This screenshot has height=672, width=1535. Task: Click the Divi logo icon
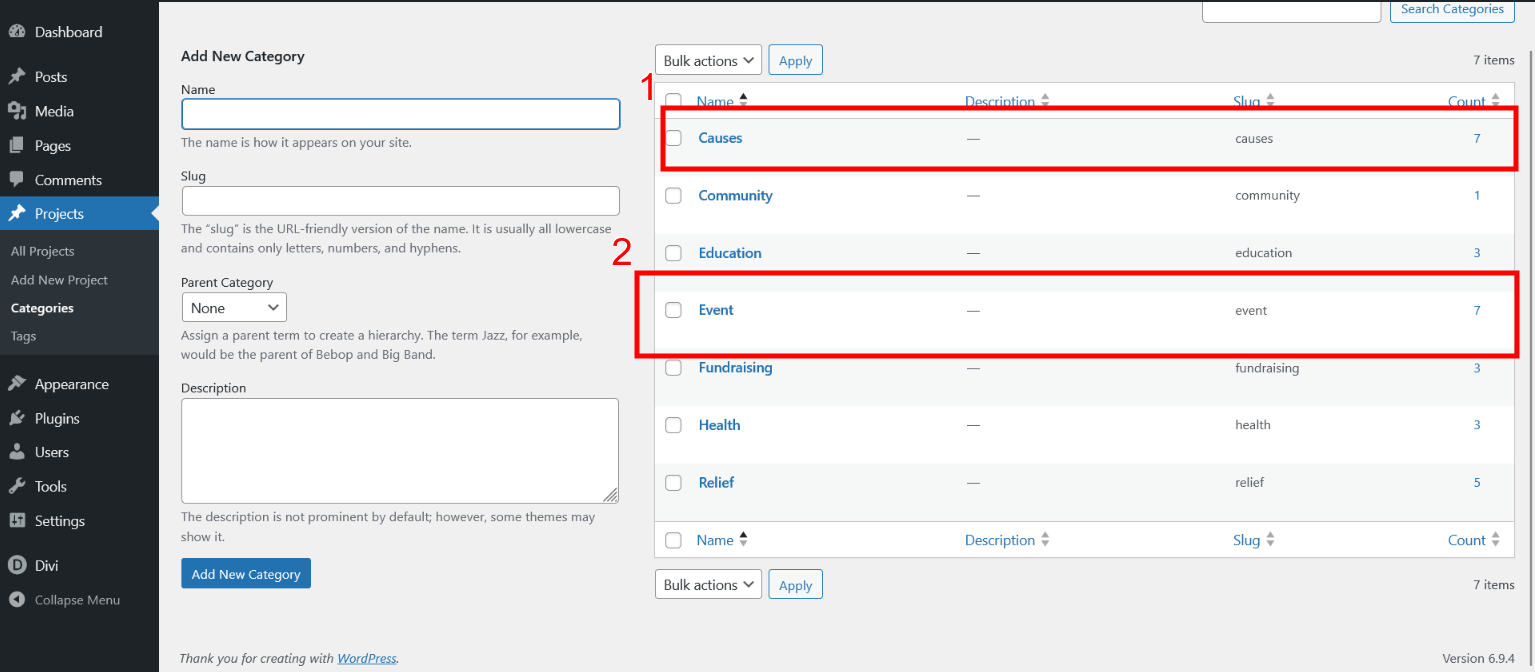point(16,565)
